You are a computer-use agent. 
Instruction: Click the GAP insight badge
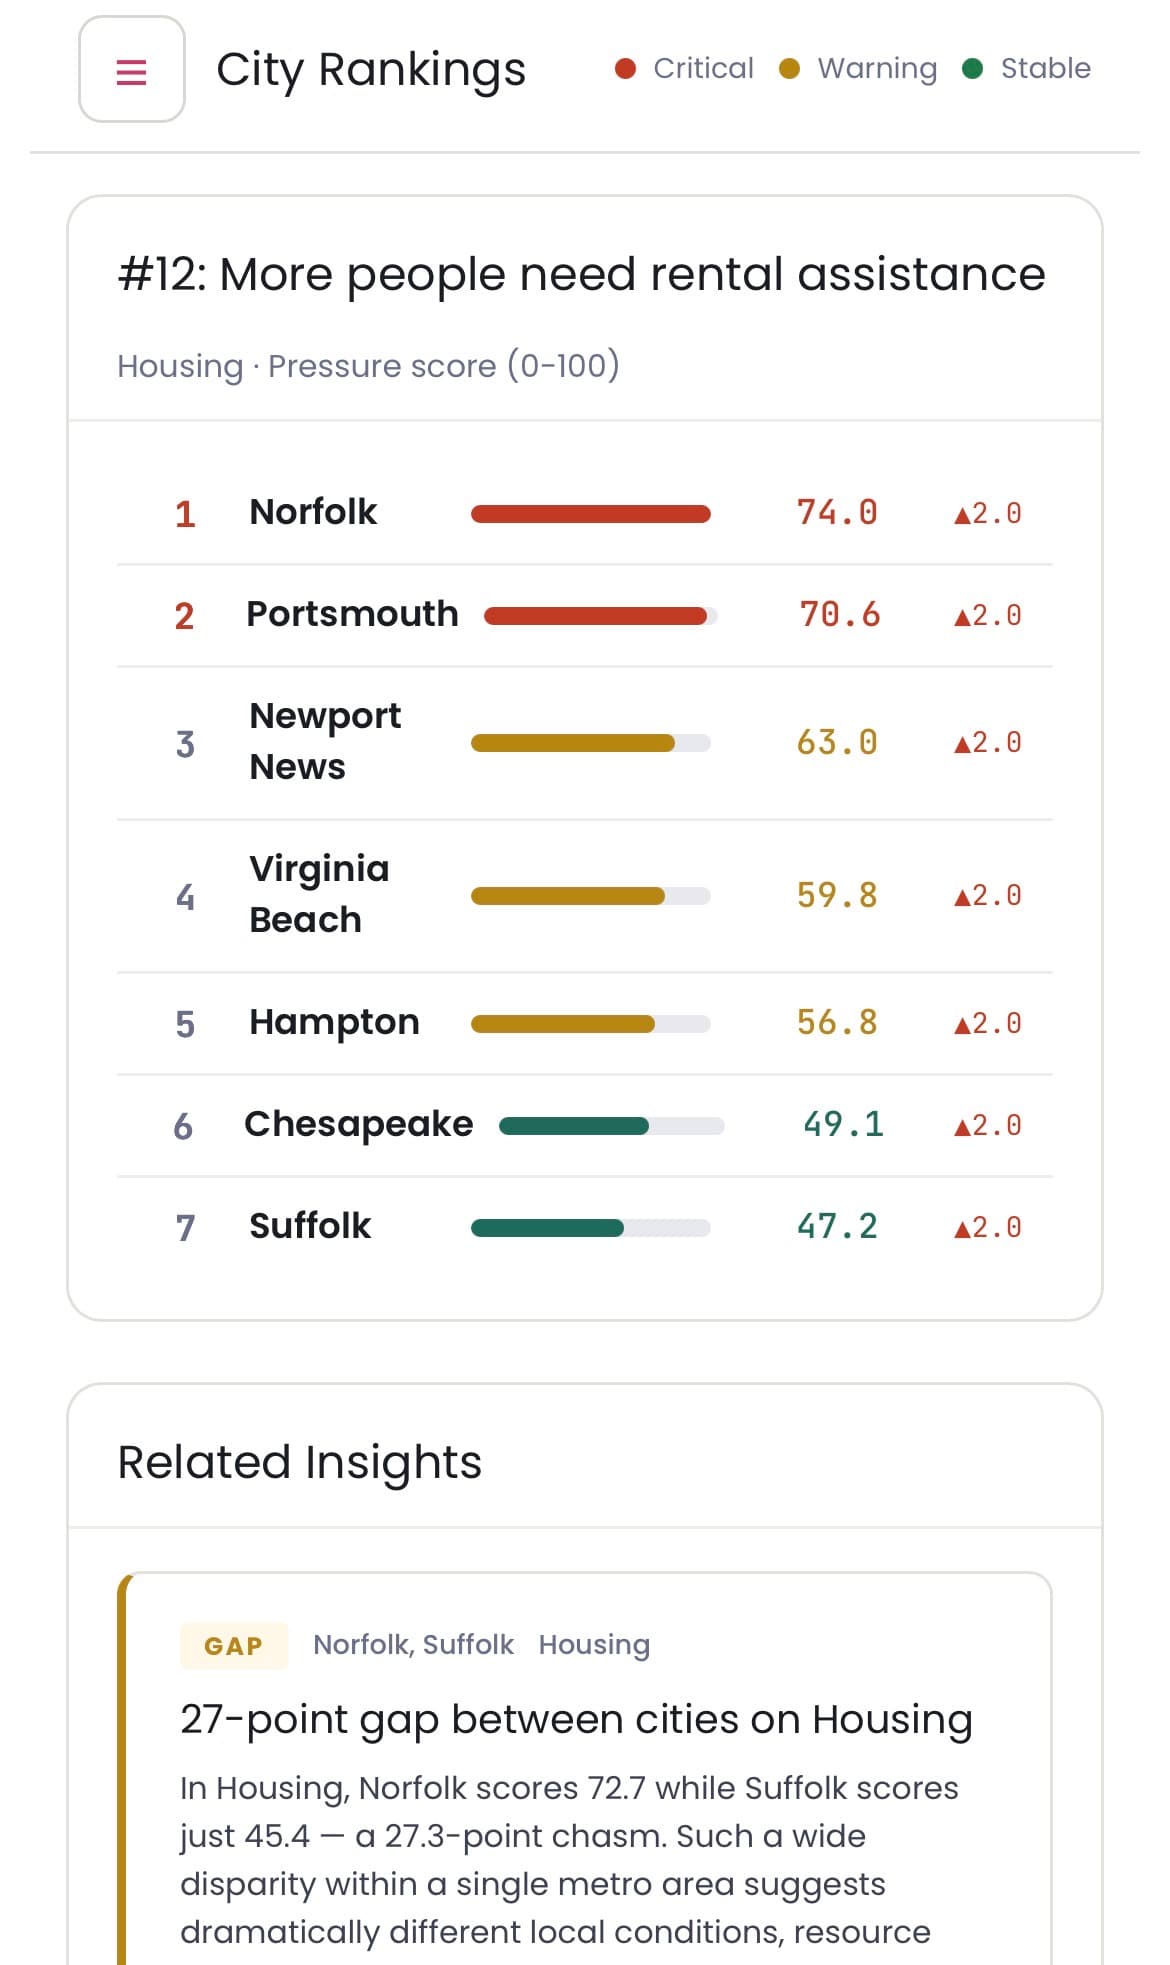point(234,1646)
